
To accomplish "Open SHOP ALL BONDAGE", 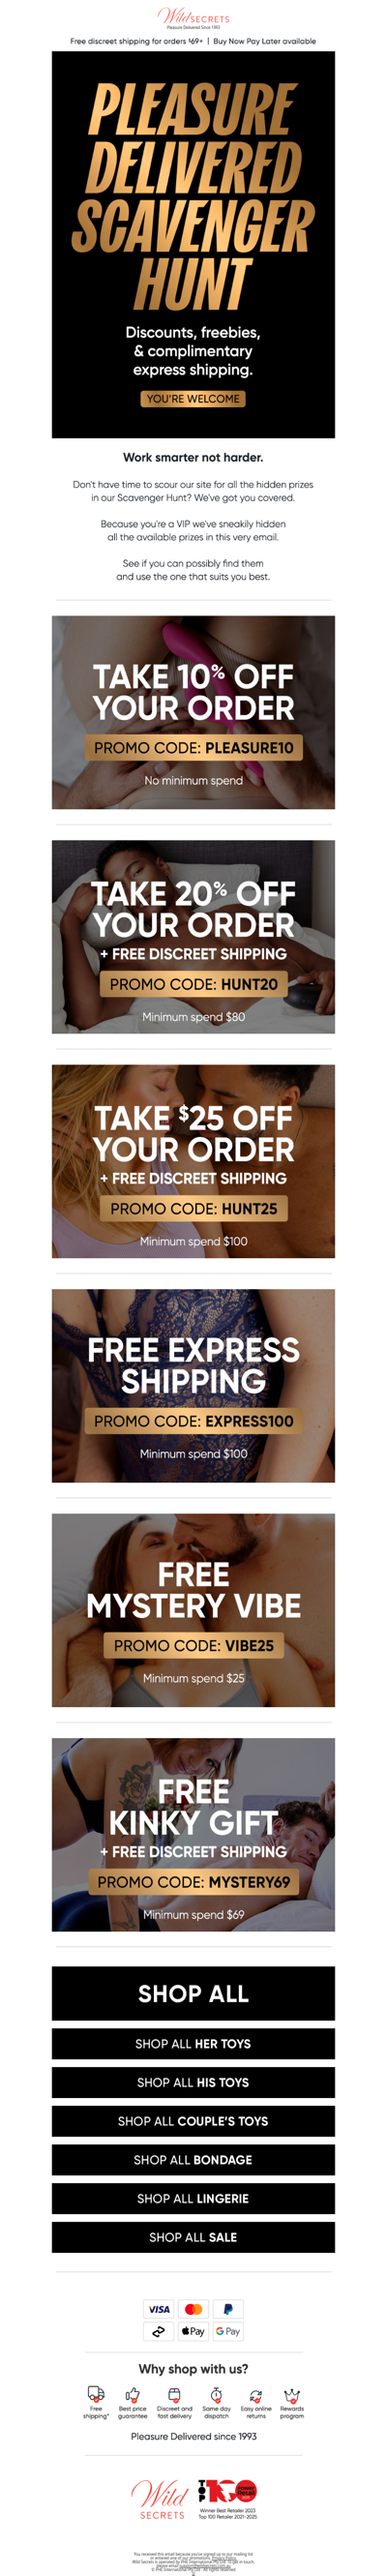I will tap(194, 2159).
